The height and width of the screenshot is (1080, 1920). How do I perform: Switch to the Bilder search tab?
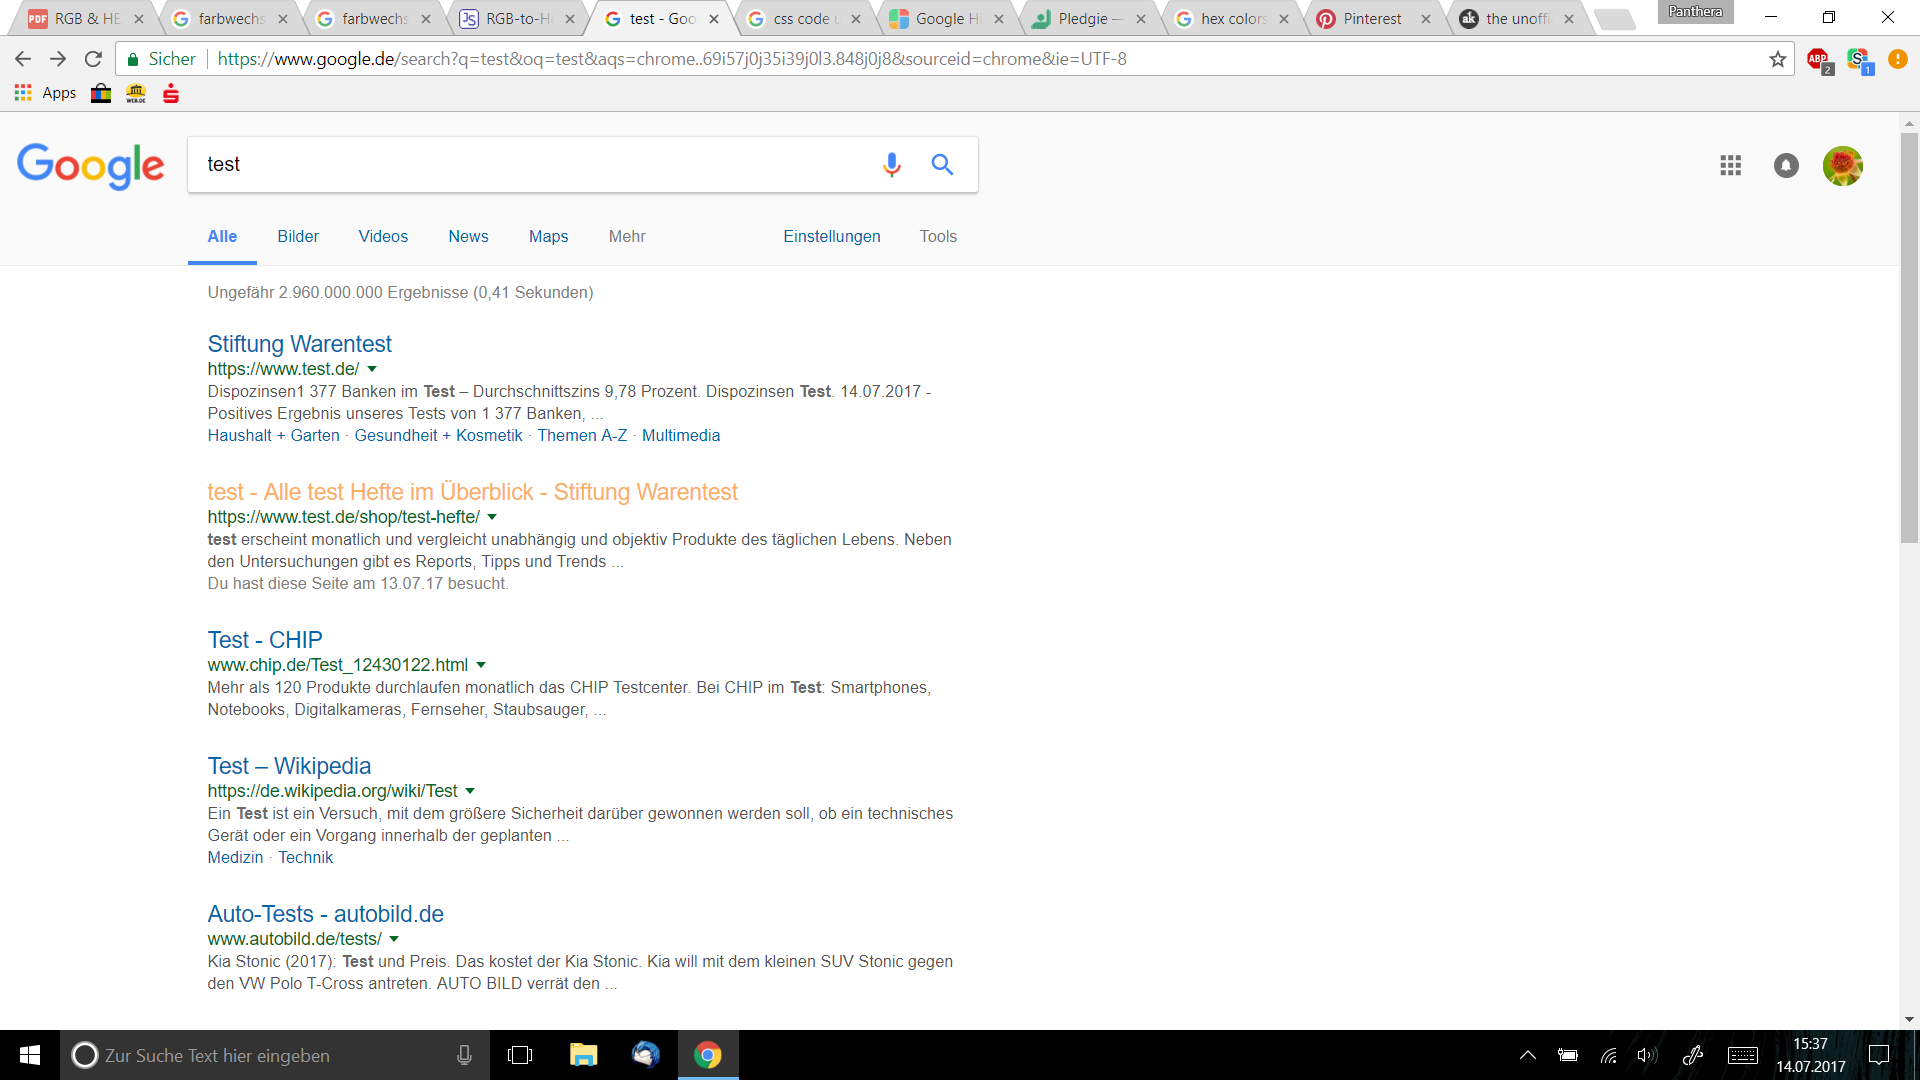pos(297,237)
